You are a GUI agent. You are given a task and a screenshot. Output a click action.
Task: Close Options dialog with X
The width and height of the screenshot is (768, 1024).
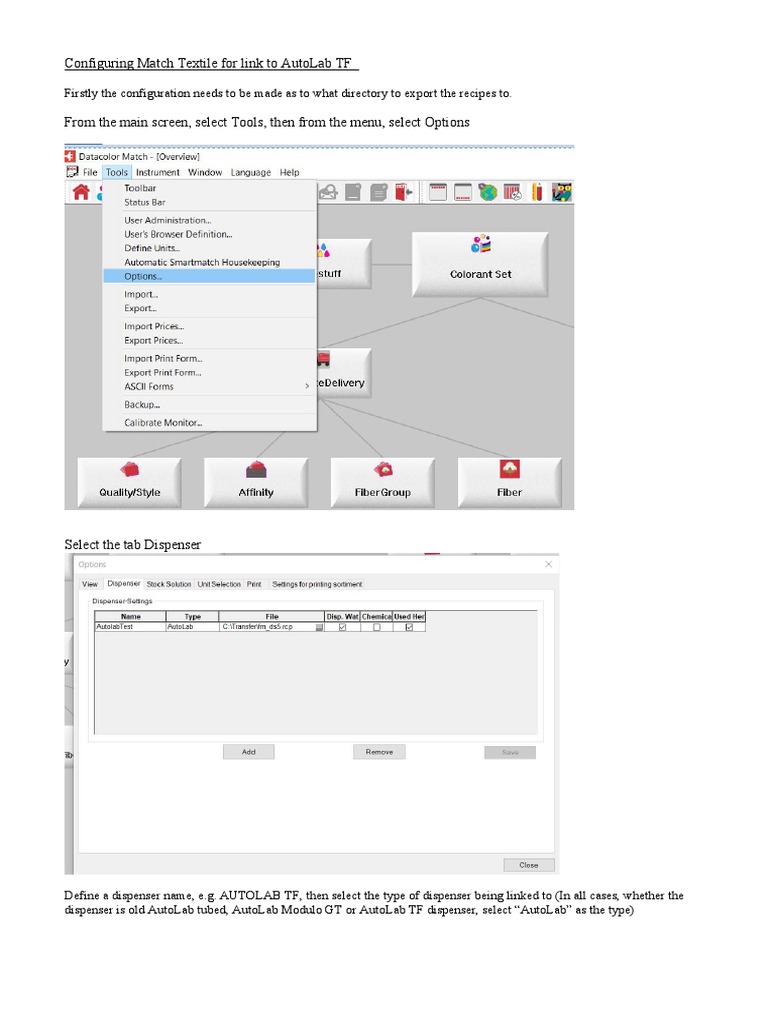pyautogui.click(x=549, y=564)
